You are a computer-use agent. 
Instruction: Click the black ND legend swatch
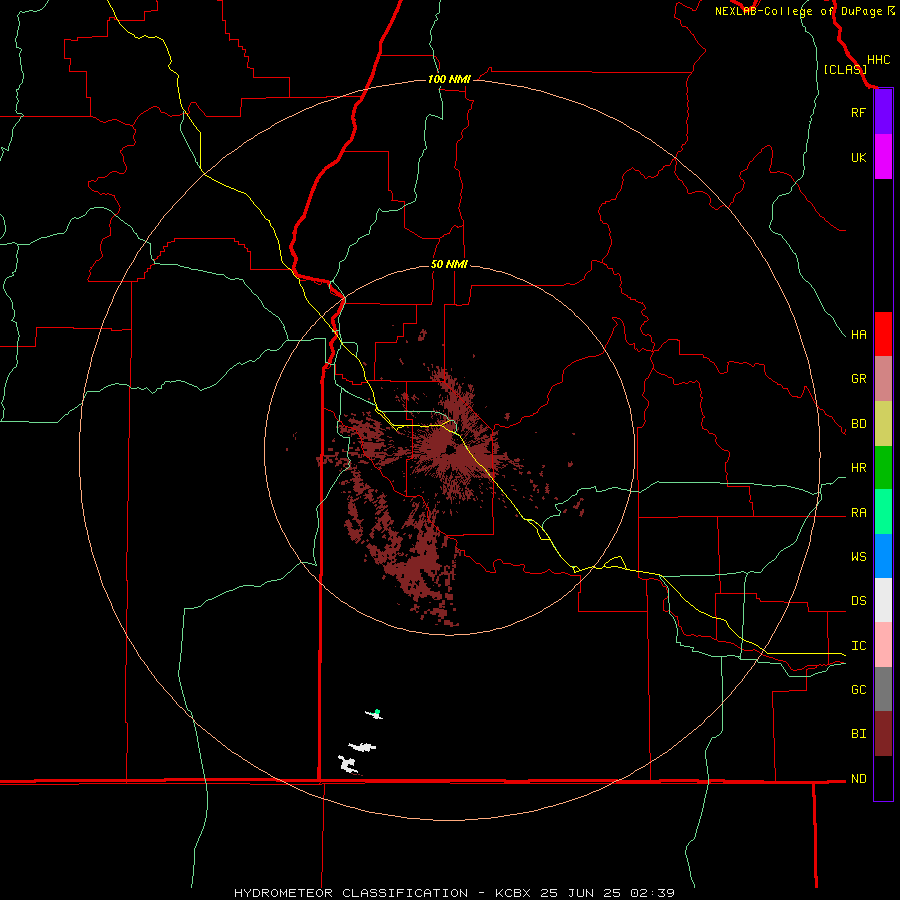(883, 778)
